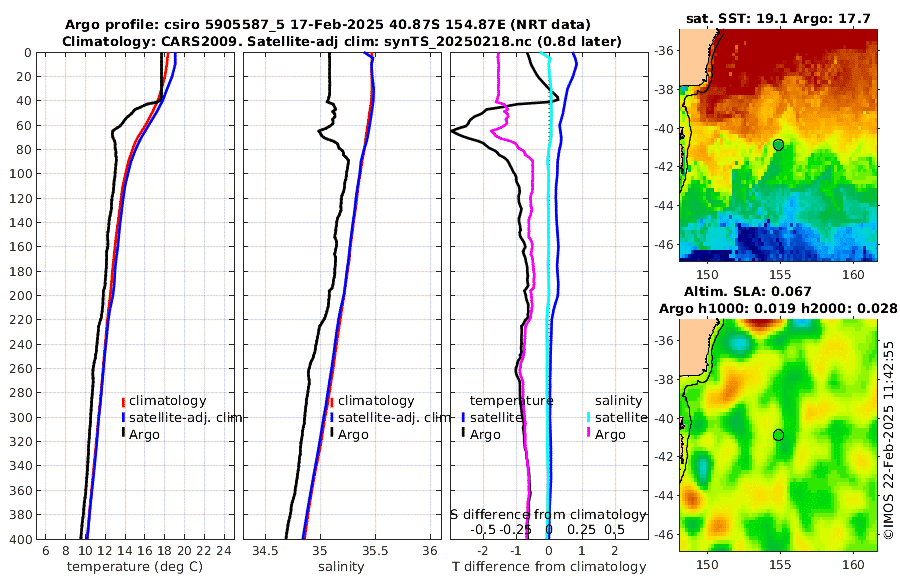The height and width of the screenshot is (580, 900).
Task: Click the 'Altim. SLA: 0.067' heading
Action: point(748,292)
